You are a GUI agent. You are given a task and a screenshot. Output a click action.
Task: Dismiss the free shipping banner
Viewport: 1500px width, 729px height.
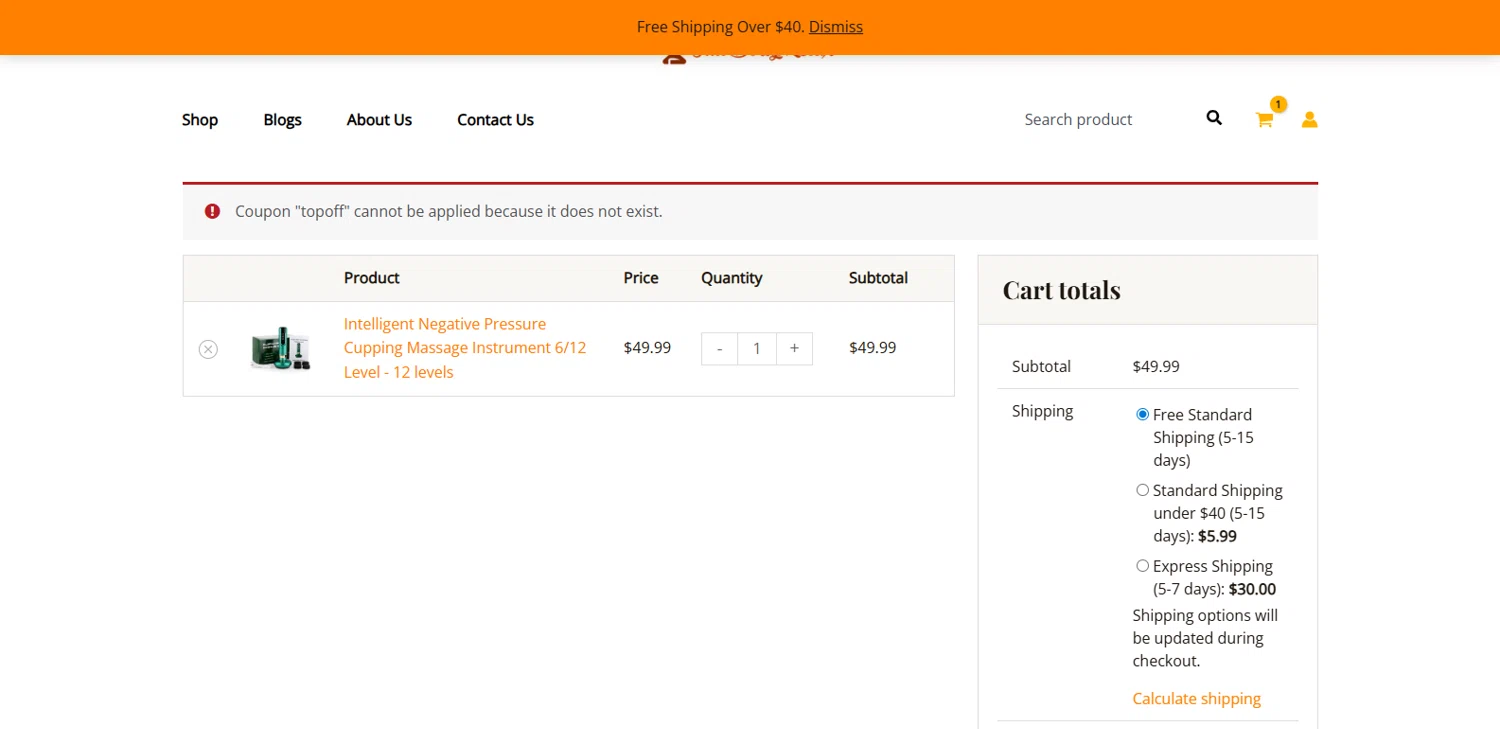click(x=835, y=27)
